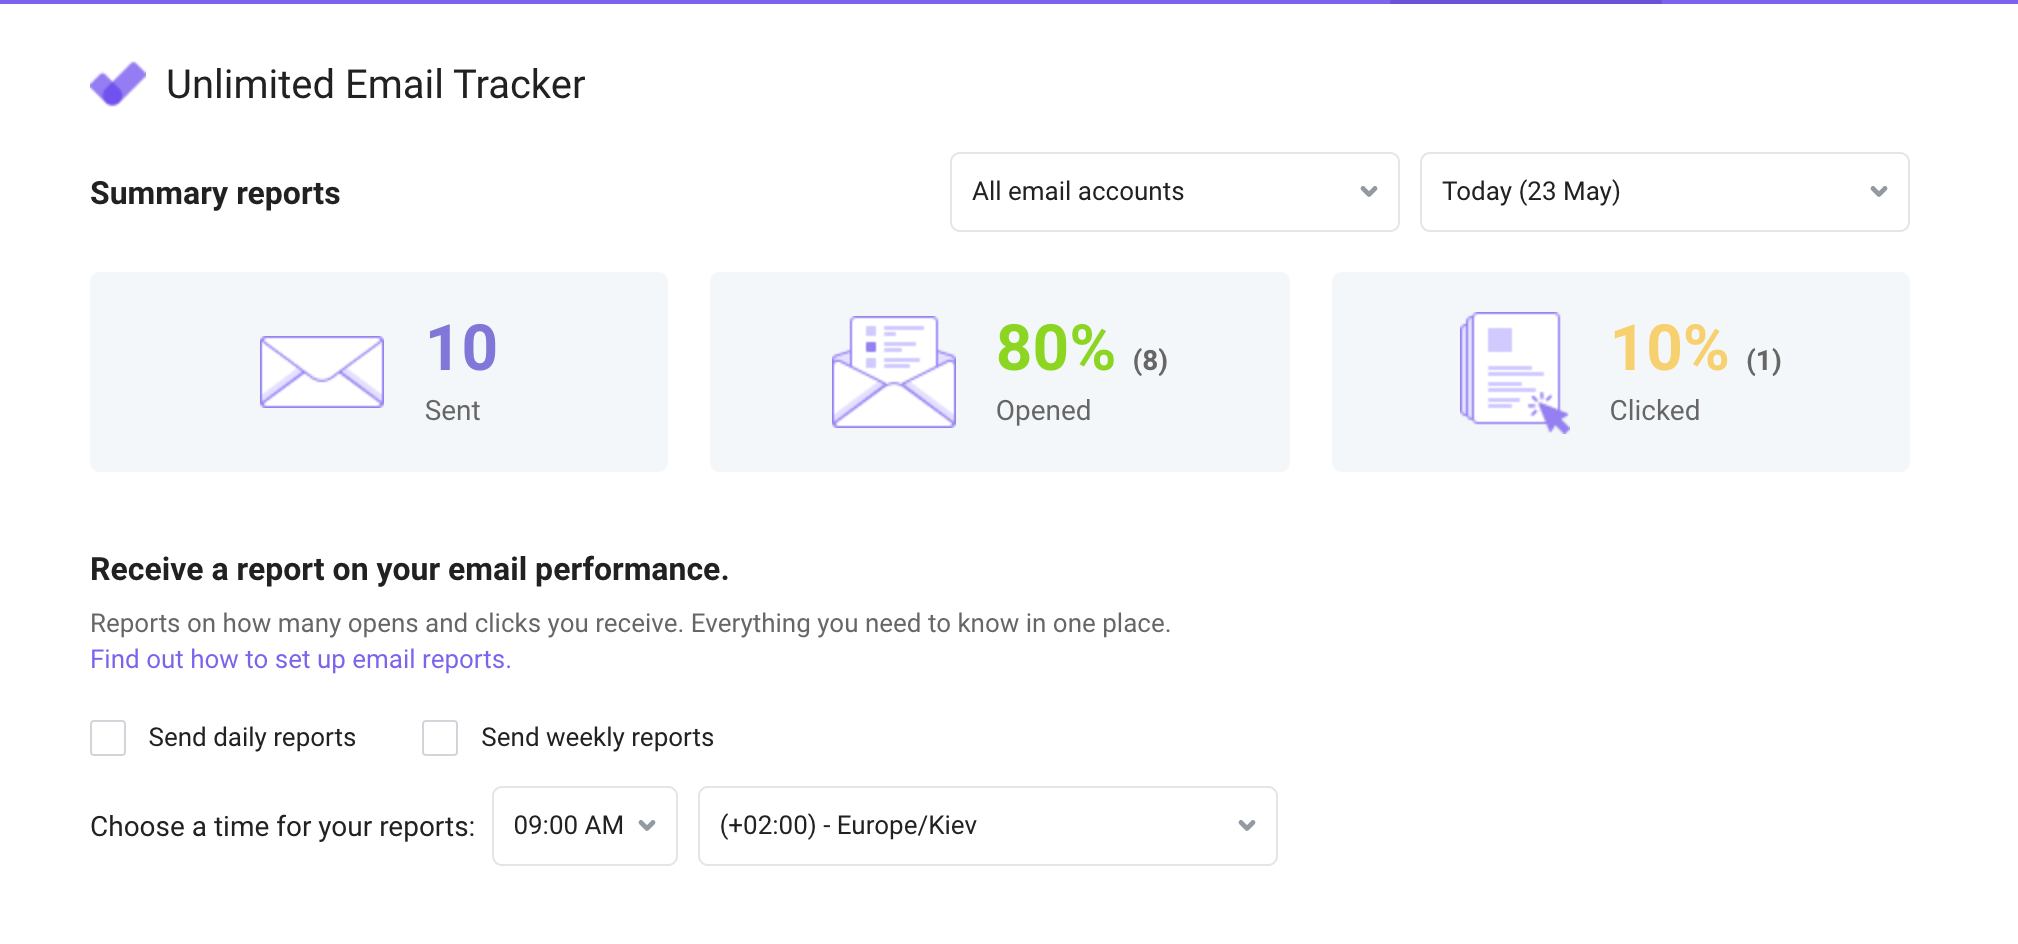Screen dimensions: 2018x944
Task: Click the 10% clicked rate value
Action: click(x=1669, y=348)
